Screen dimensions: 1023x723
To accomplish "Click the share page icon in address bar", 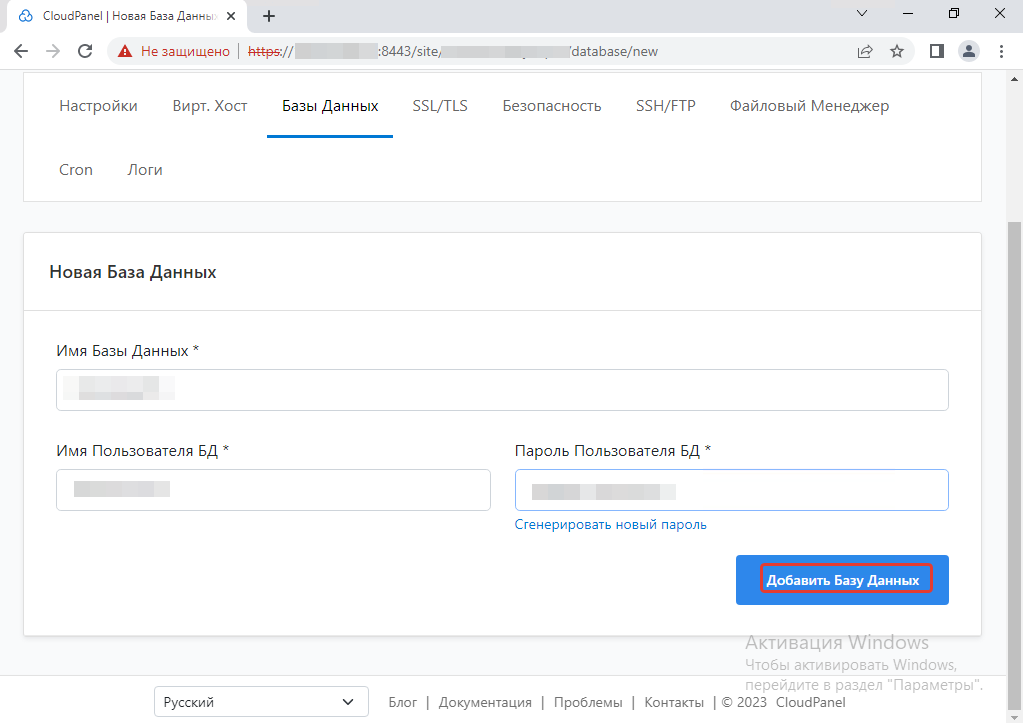I will pyautogui.click(x=865, y=51).
